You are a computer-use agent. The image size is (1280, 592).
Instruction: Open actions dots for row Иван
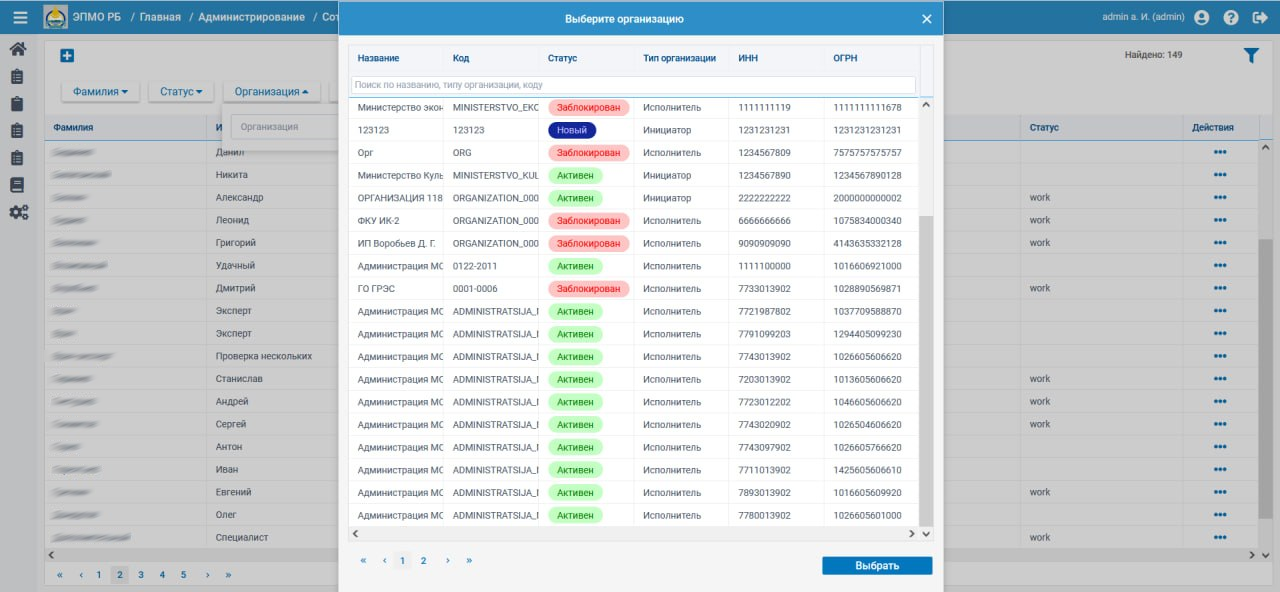1220,470
